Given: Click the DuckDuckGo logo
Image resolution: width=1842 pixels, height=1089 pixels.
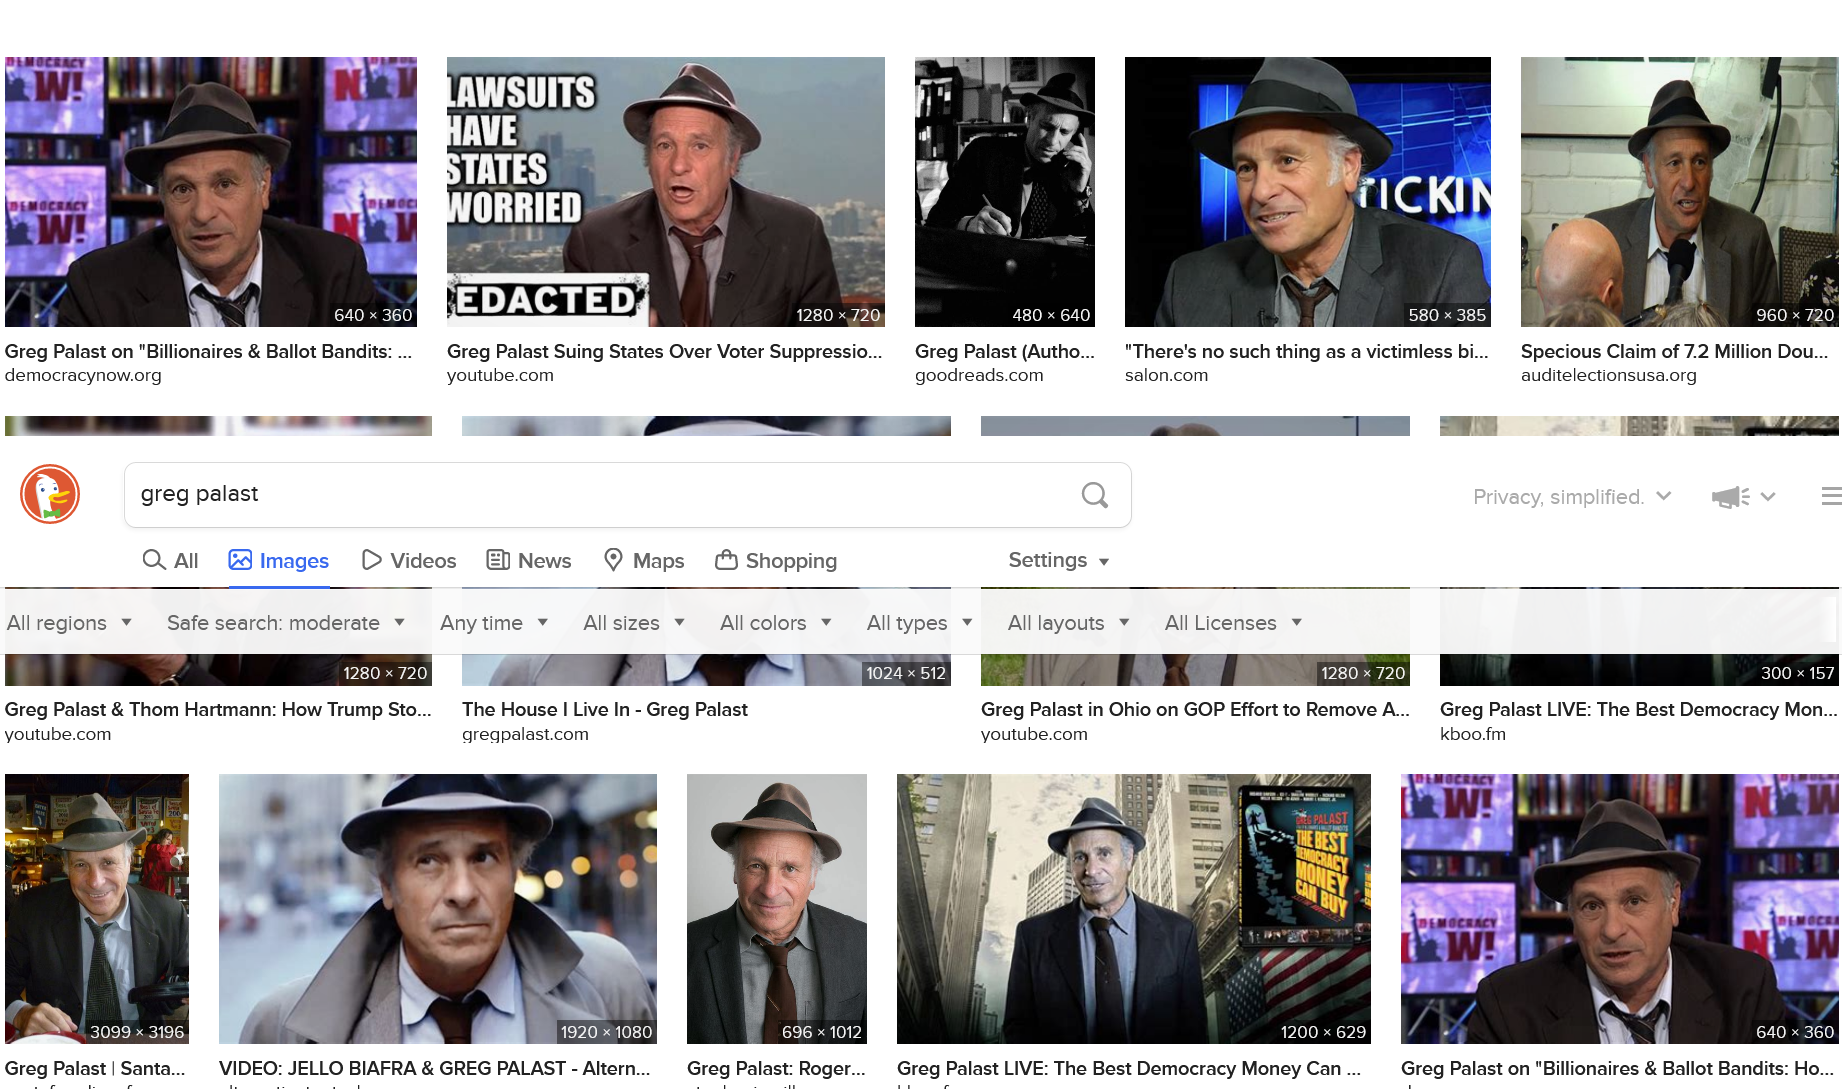Looking at the screenshot, I should pyautogui.click(x=50, y=494).
